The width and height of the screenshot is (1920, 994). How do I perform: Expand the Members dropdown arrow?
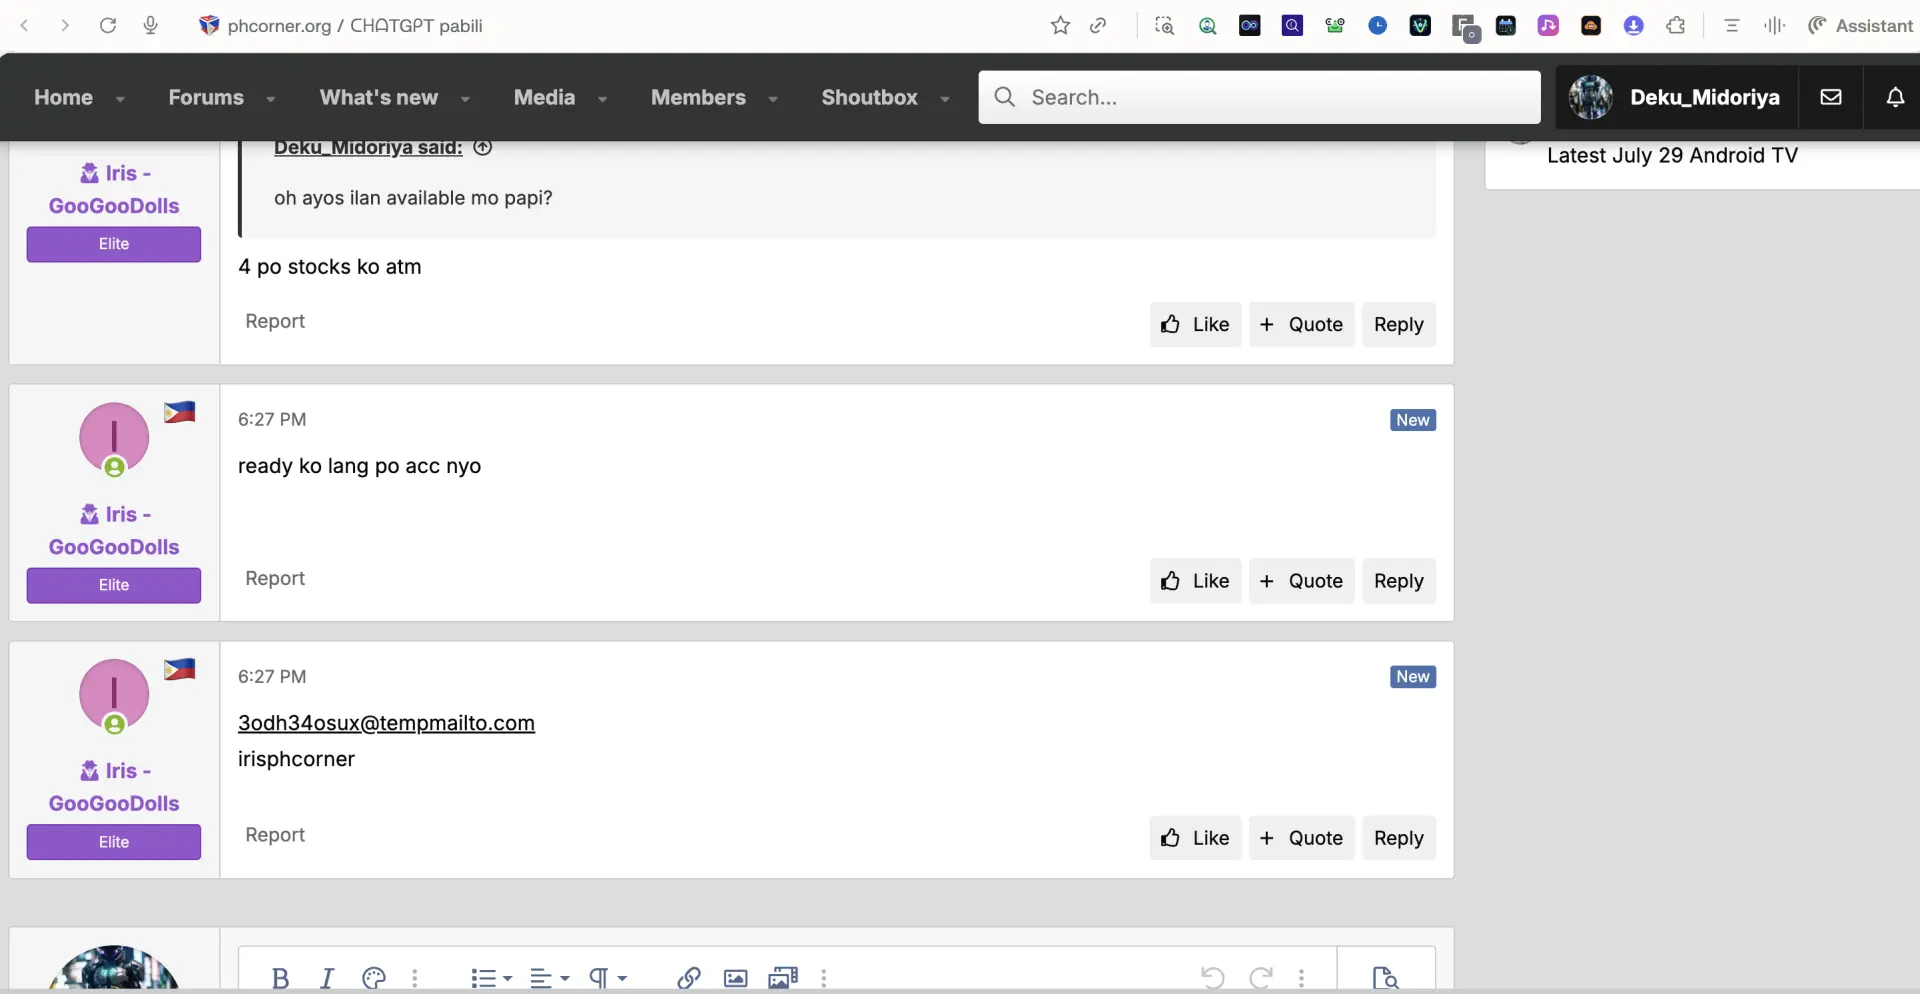773,98
